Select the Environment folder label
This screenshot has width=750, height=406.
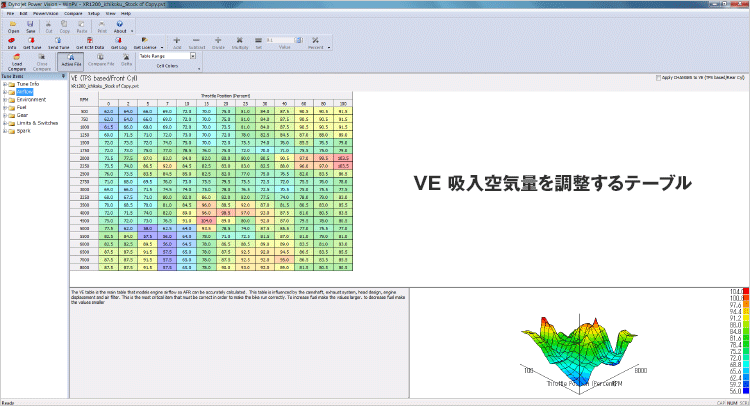pyautogui.click(x=31, y=100)
